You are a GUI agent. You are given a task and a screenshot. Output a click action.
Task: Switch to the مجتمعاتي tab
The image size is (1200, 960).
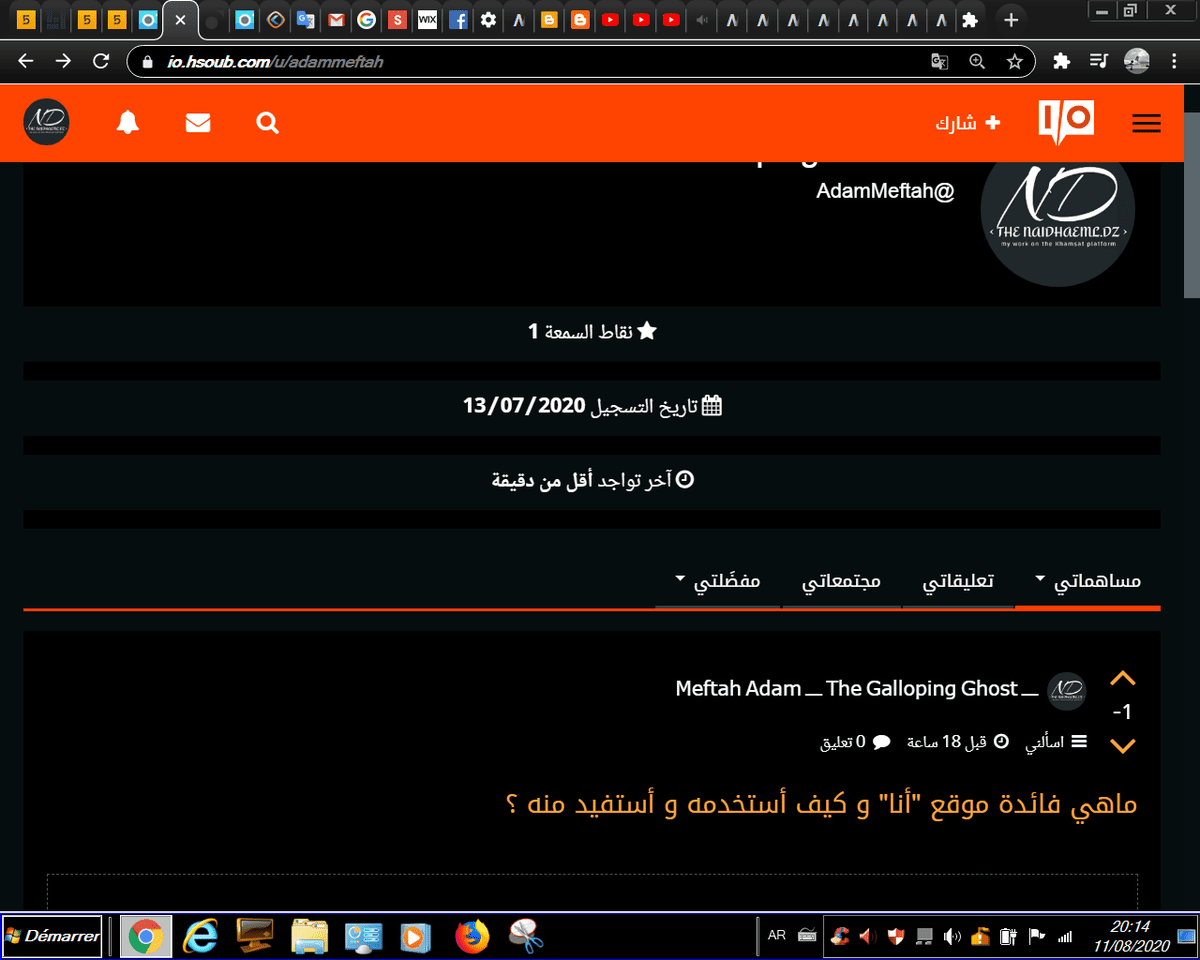click(x=841, y=580)
